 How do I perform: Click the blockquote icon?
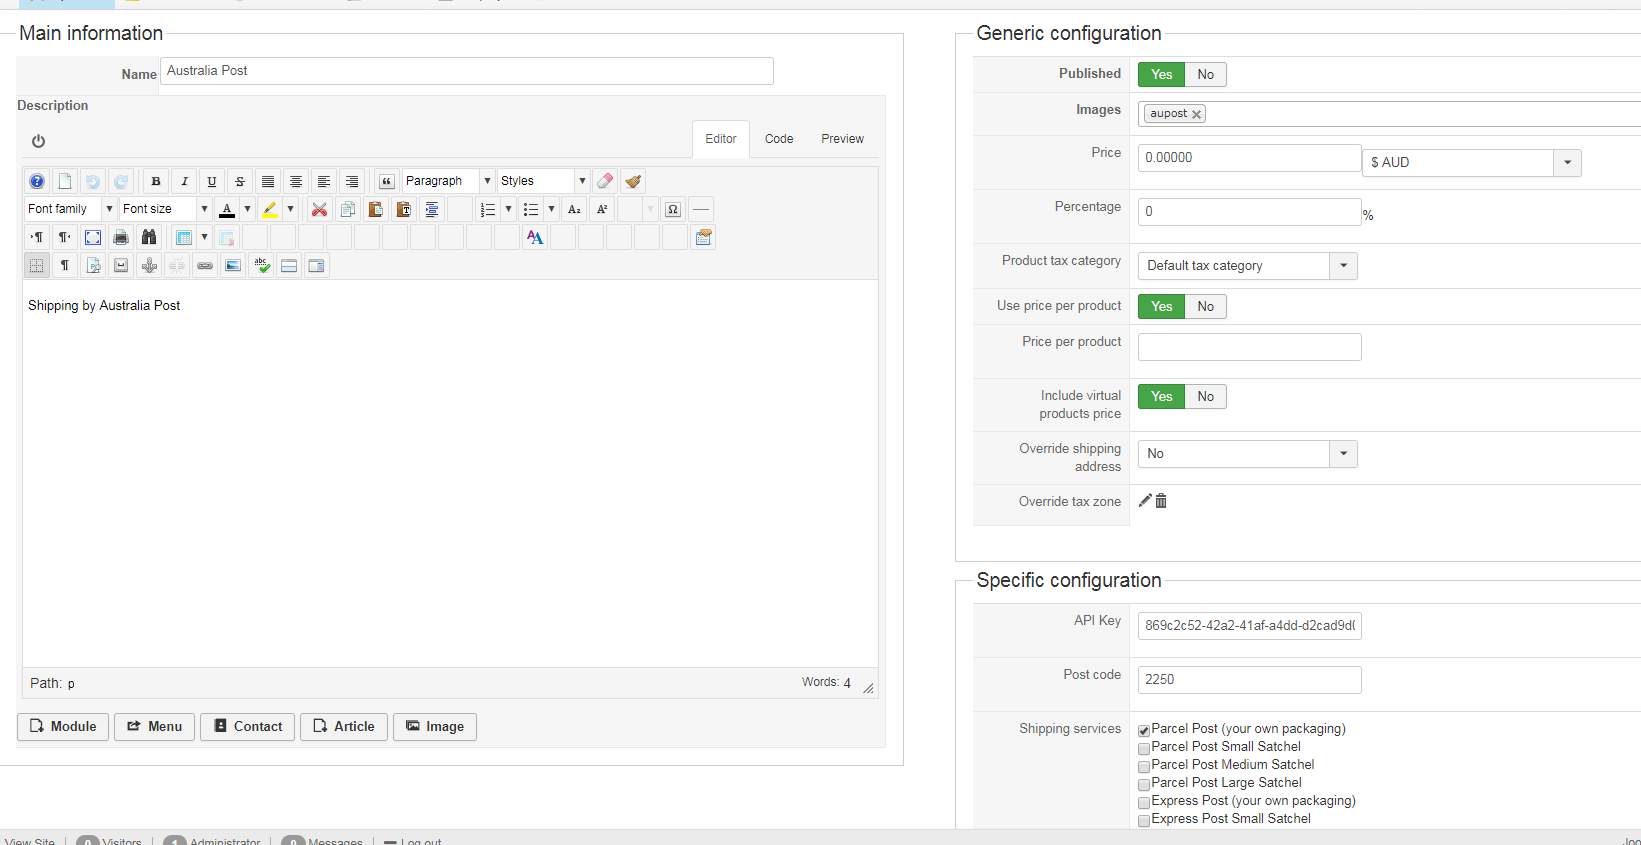pyautogui.click(x=386, y=181)
